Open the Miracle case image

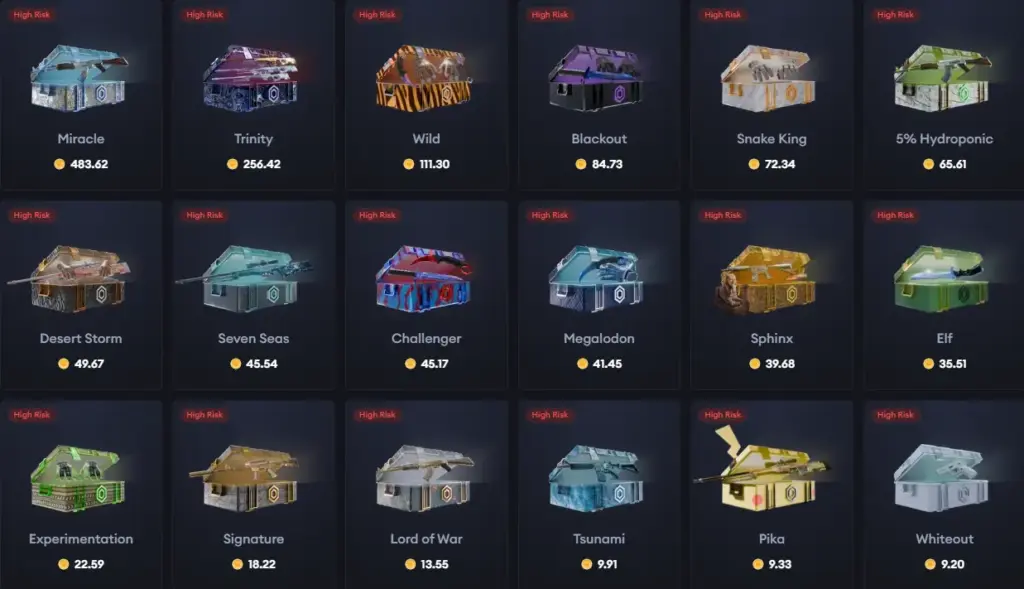click(x=80, y=78)
